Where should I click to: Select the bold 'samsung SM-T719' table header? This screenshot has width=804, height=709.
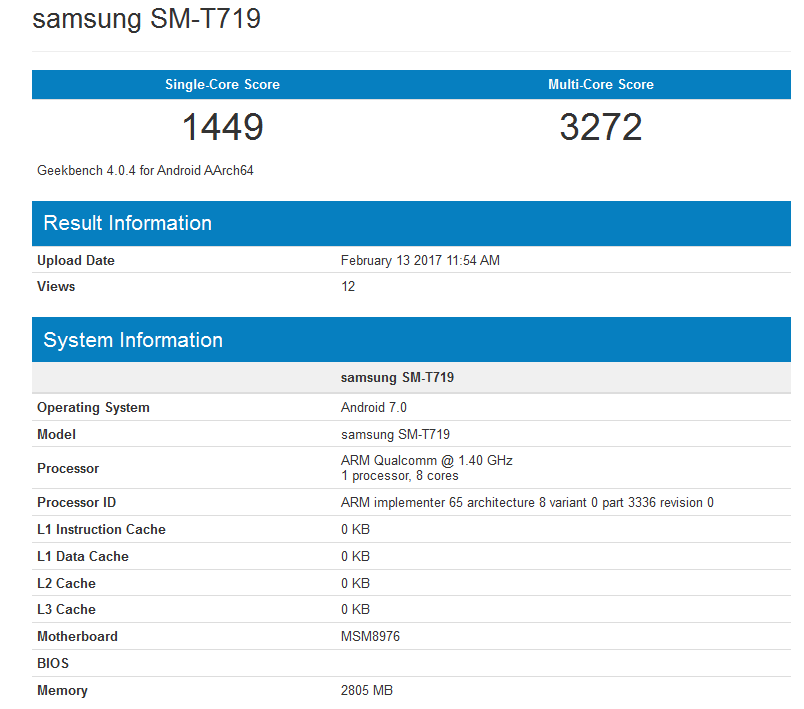point(397,378)
